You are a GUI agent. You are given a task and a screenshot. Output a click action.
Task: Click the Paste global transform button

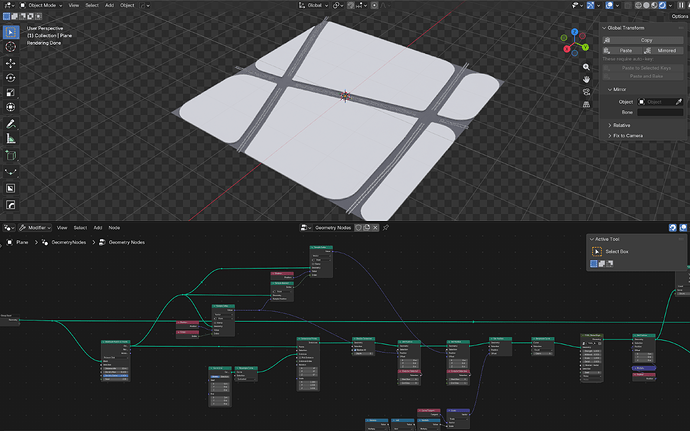pyautogui.click(x=622, y=50)
